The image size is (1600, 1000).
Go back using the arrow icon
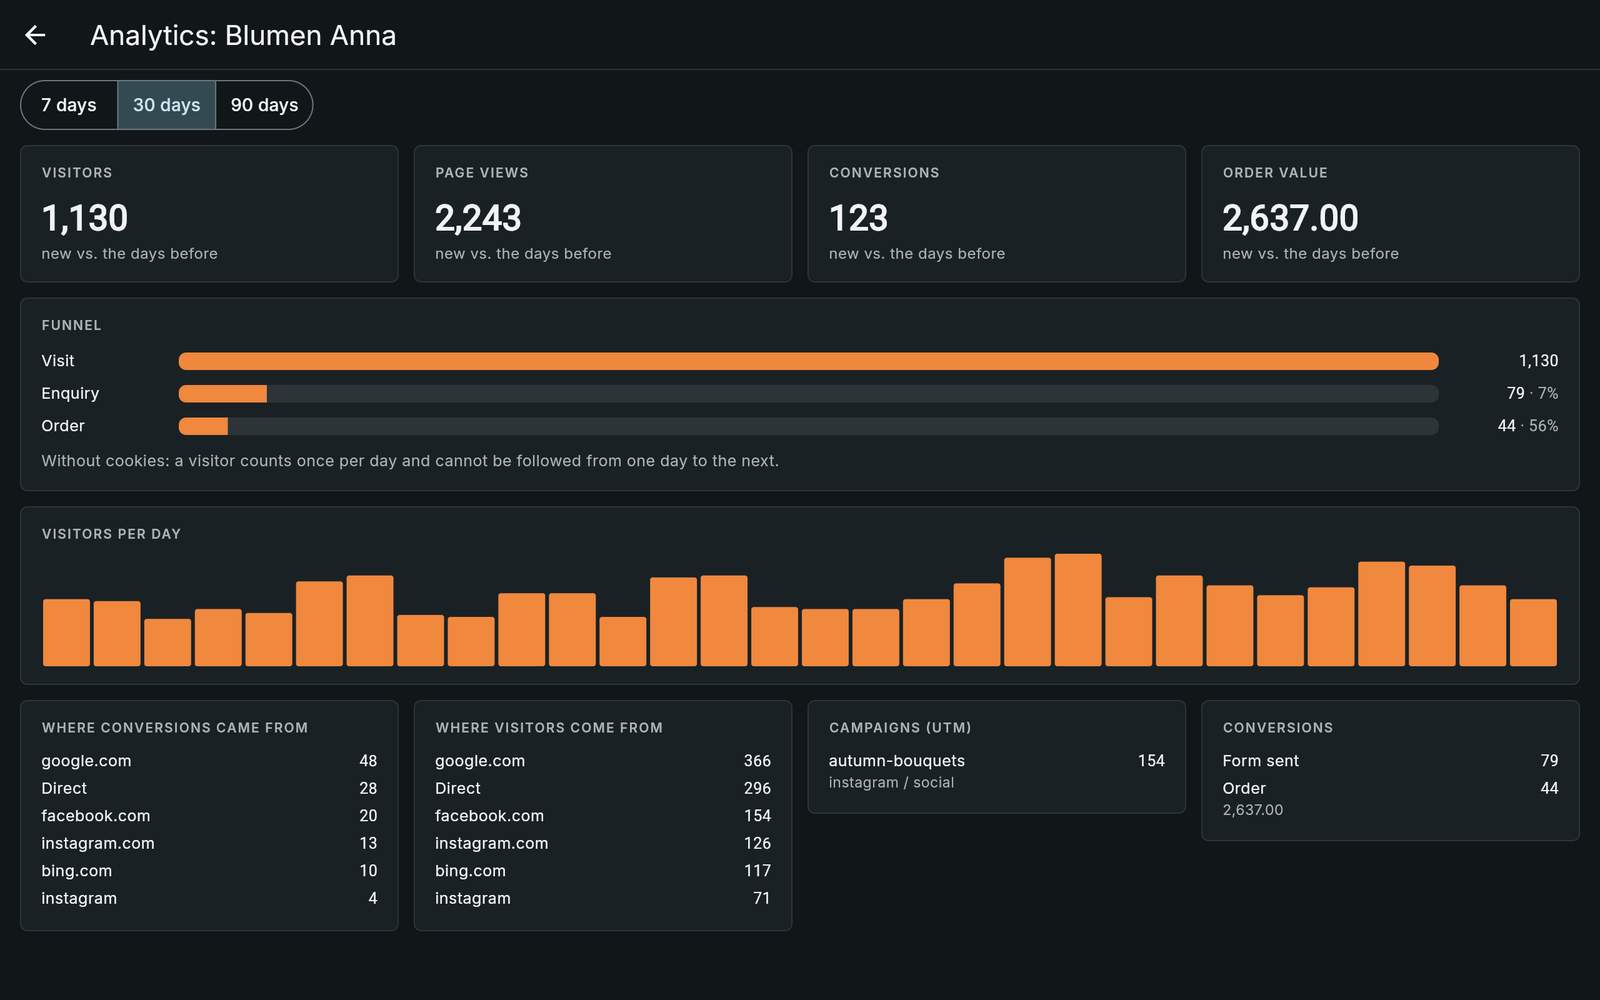[35, 35]
